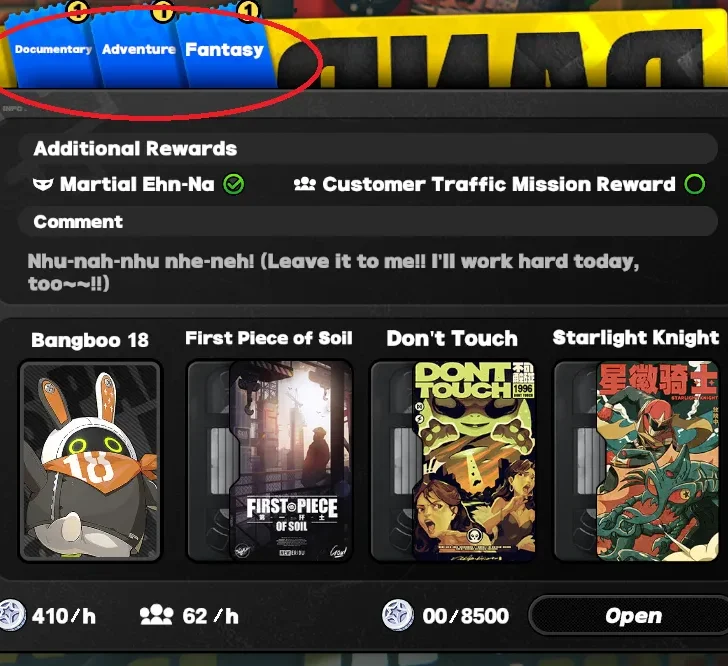Choose the Don't Touch videotape cover
The image size is (728, 666).
point(452,460)
